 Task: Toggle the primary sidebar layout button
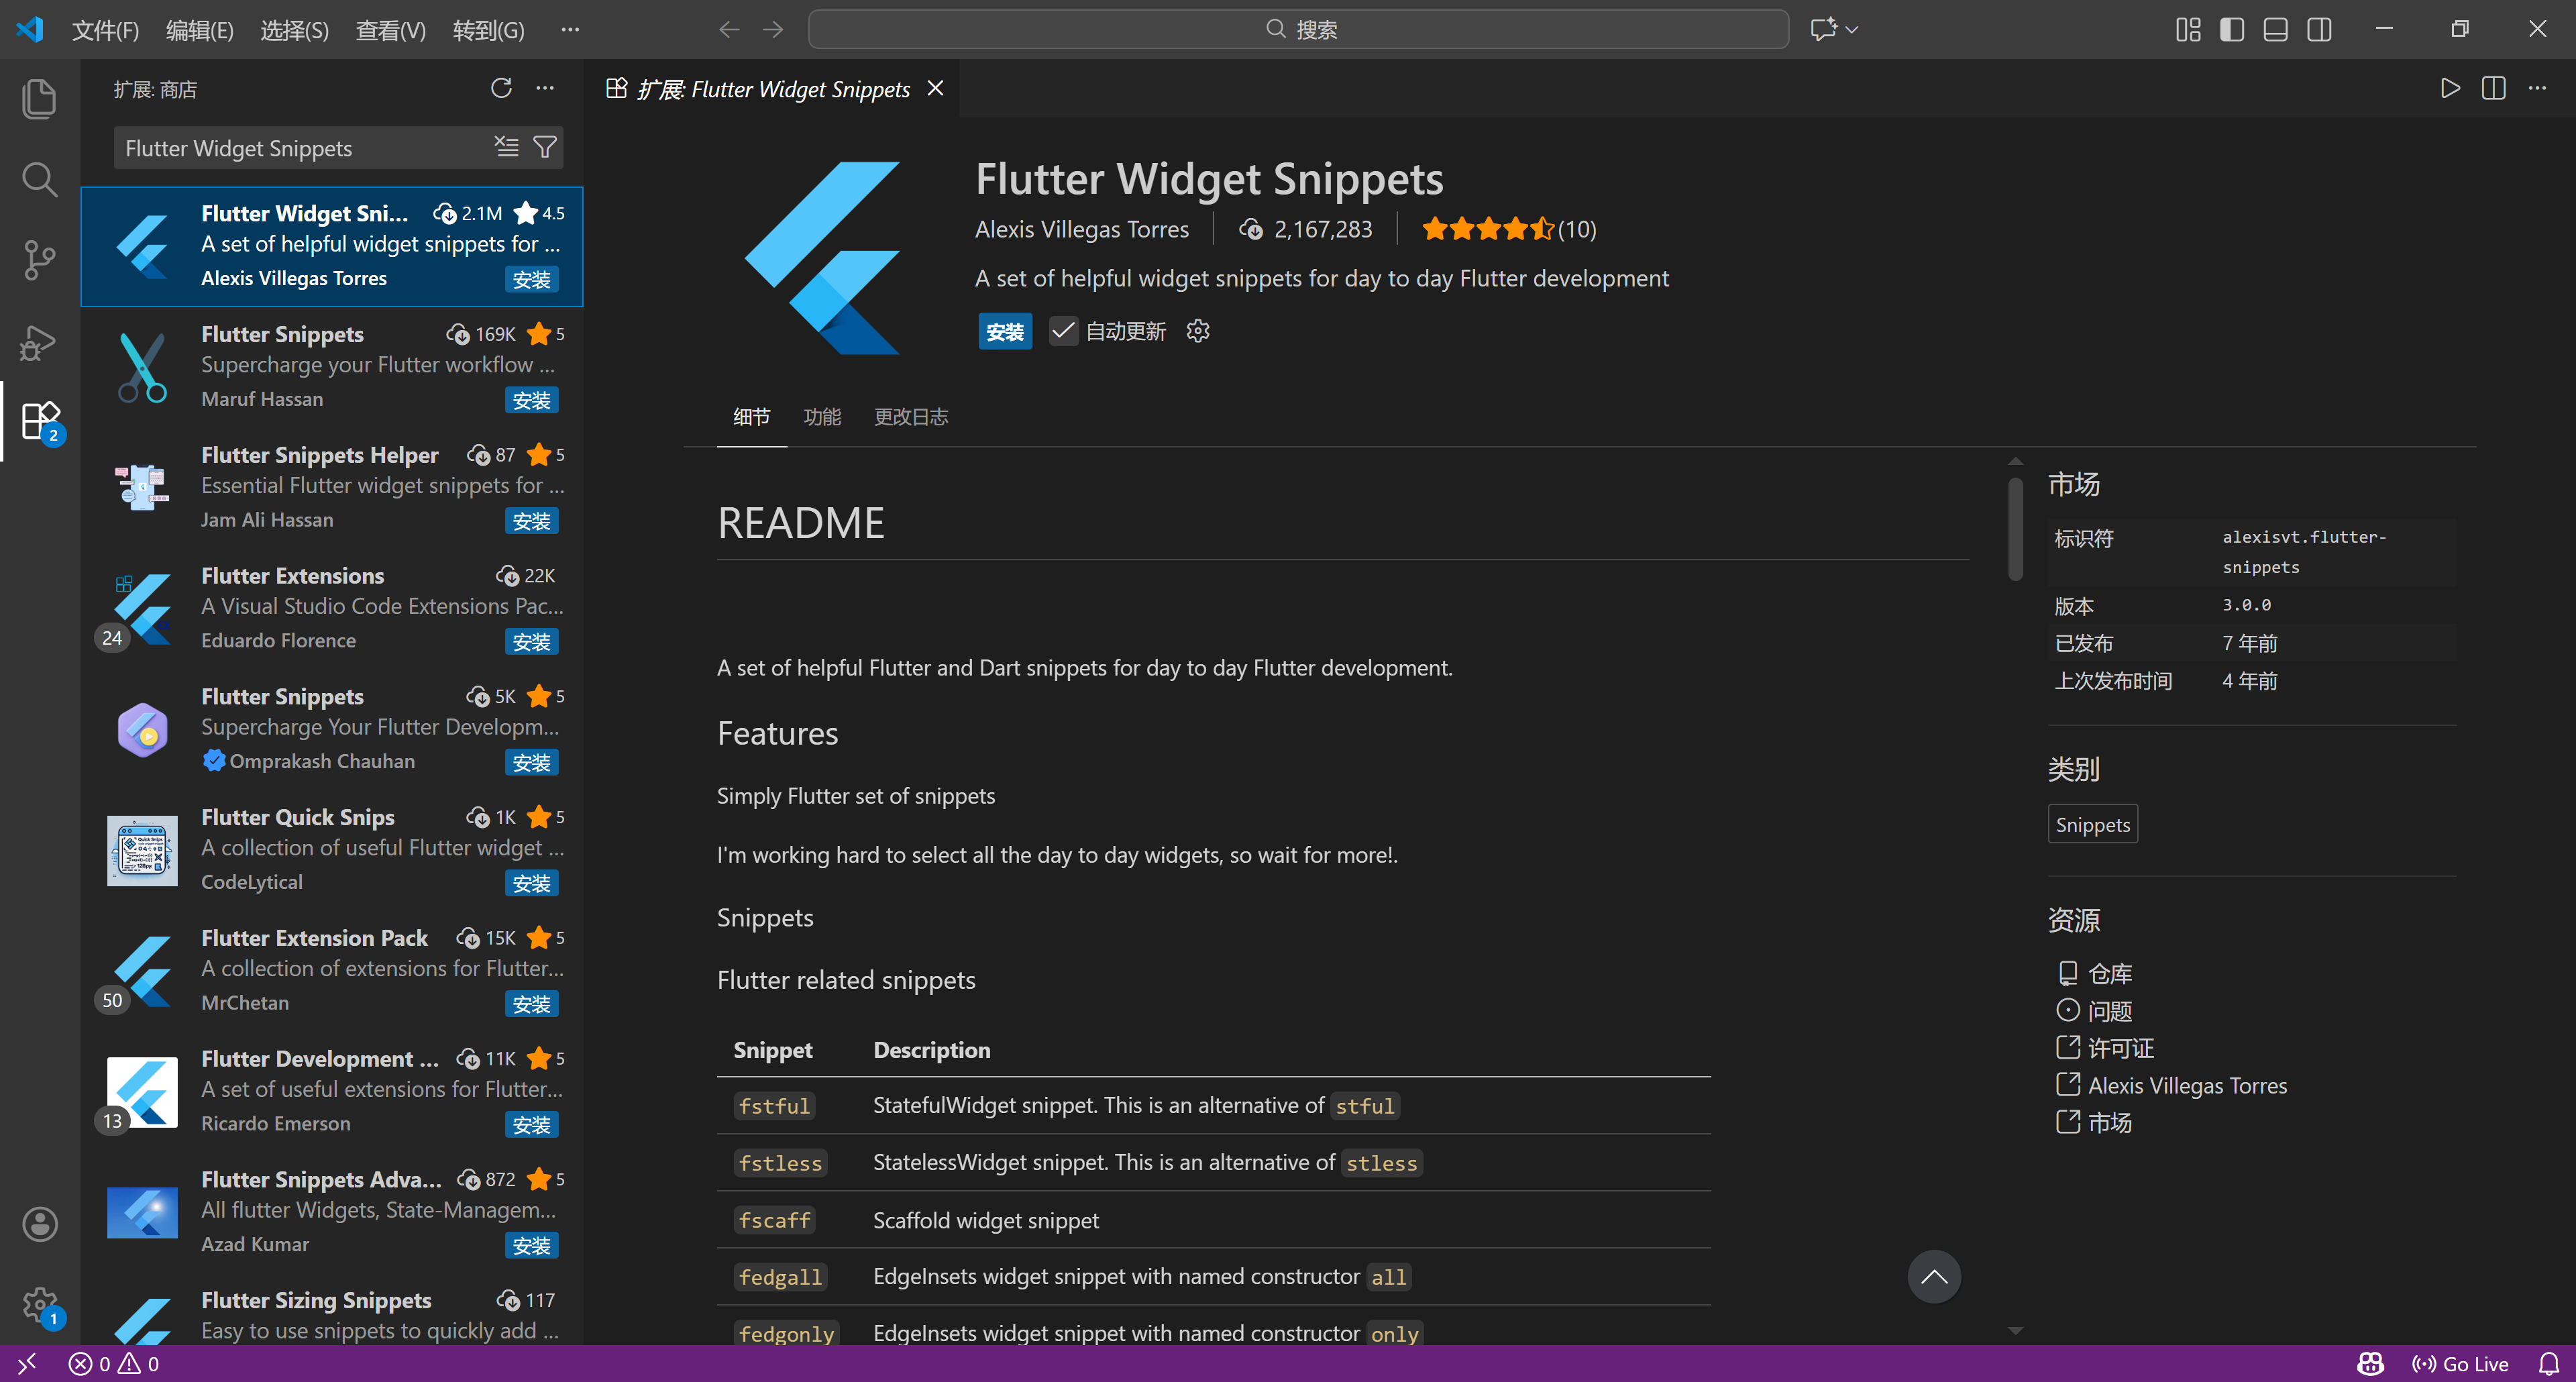click(x=2231, y=29)
